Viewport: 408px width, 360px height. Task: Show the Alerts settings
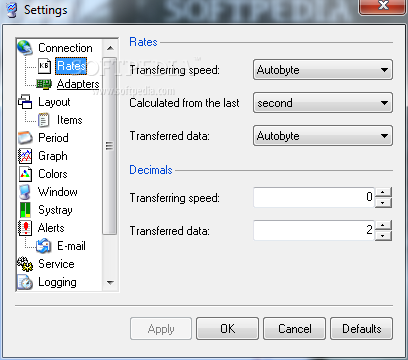[x=51, y=228]
